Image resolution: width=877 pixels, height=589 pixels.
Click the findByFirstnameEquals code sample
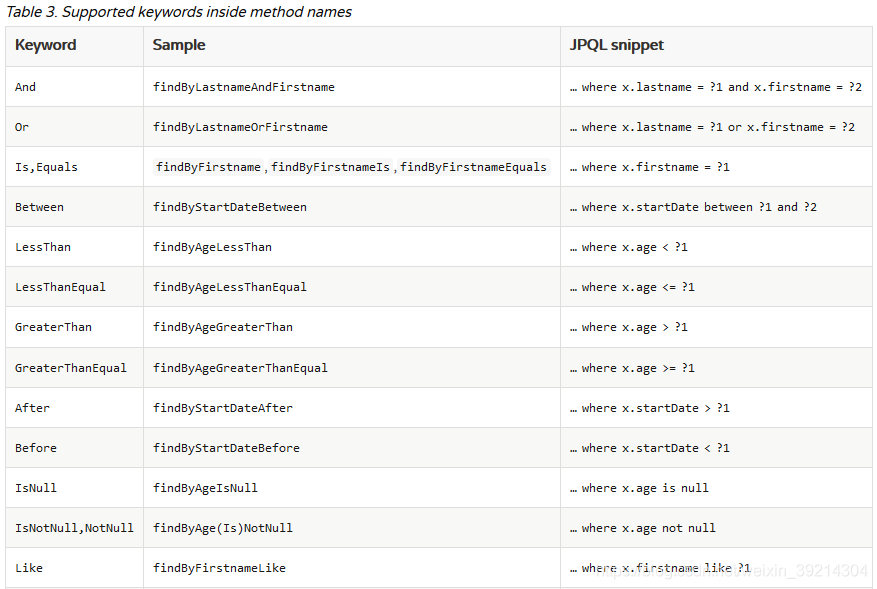[473, 167]
